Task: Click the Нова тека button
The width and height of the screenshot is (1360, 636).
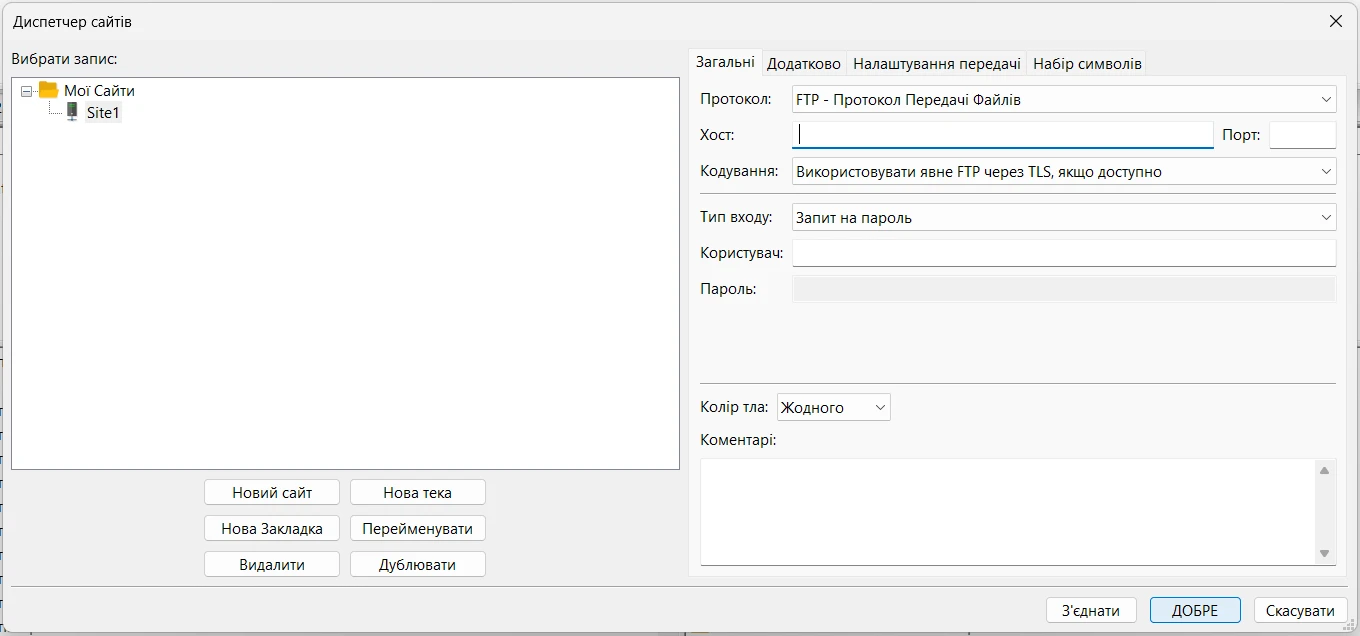Action: (x=418, y=493)
